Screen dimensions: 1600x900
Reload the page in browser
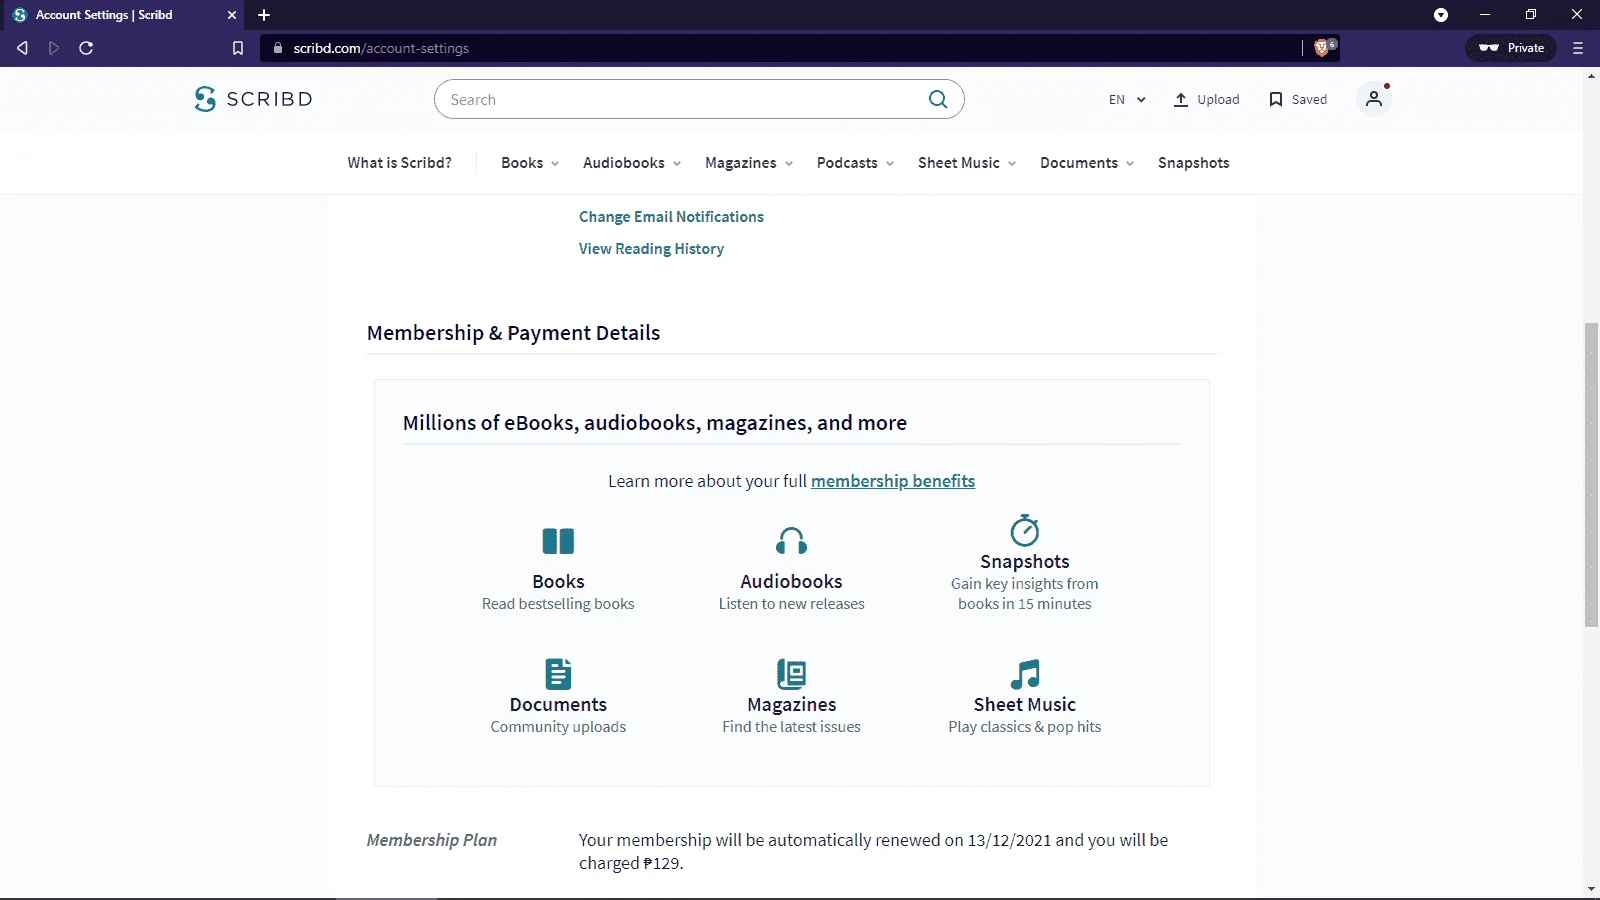pyautogui.click(x=86, y=48)
